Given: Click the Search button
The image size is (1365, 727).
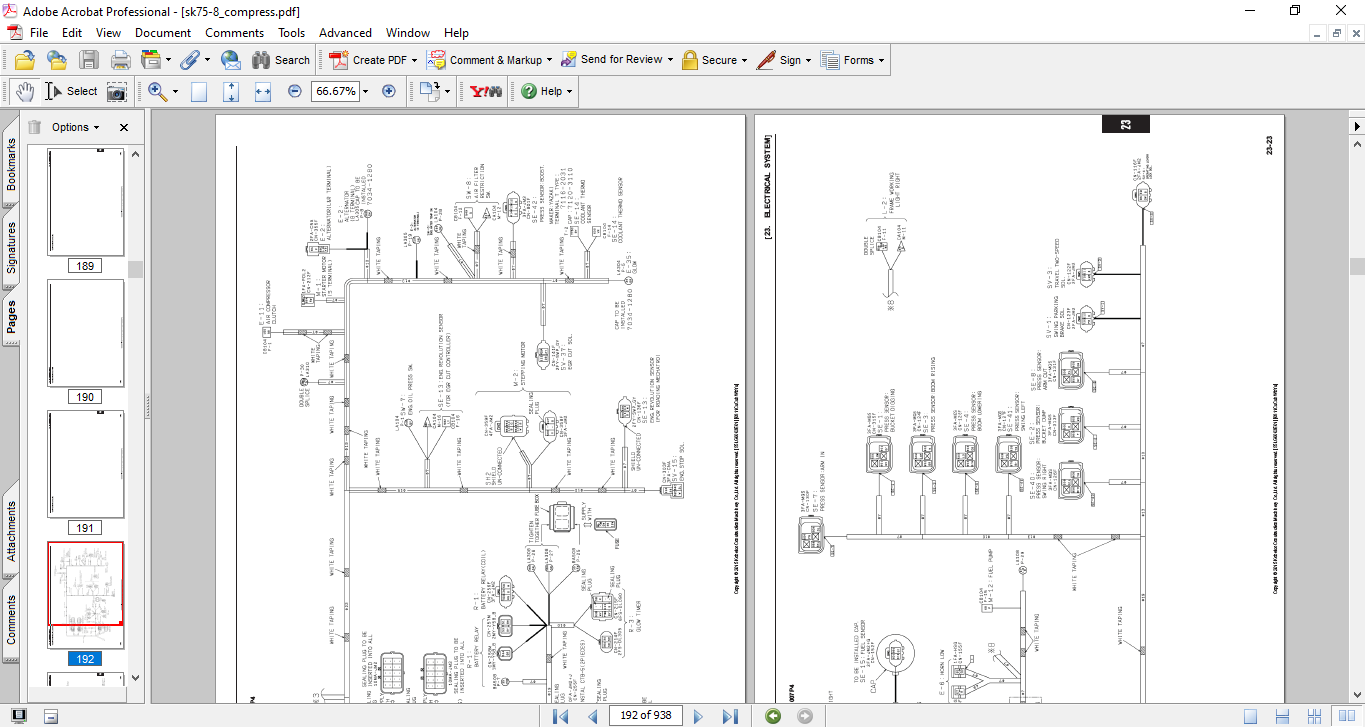Looking at the screenshot, I should (281, 60).
